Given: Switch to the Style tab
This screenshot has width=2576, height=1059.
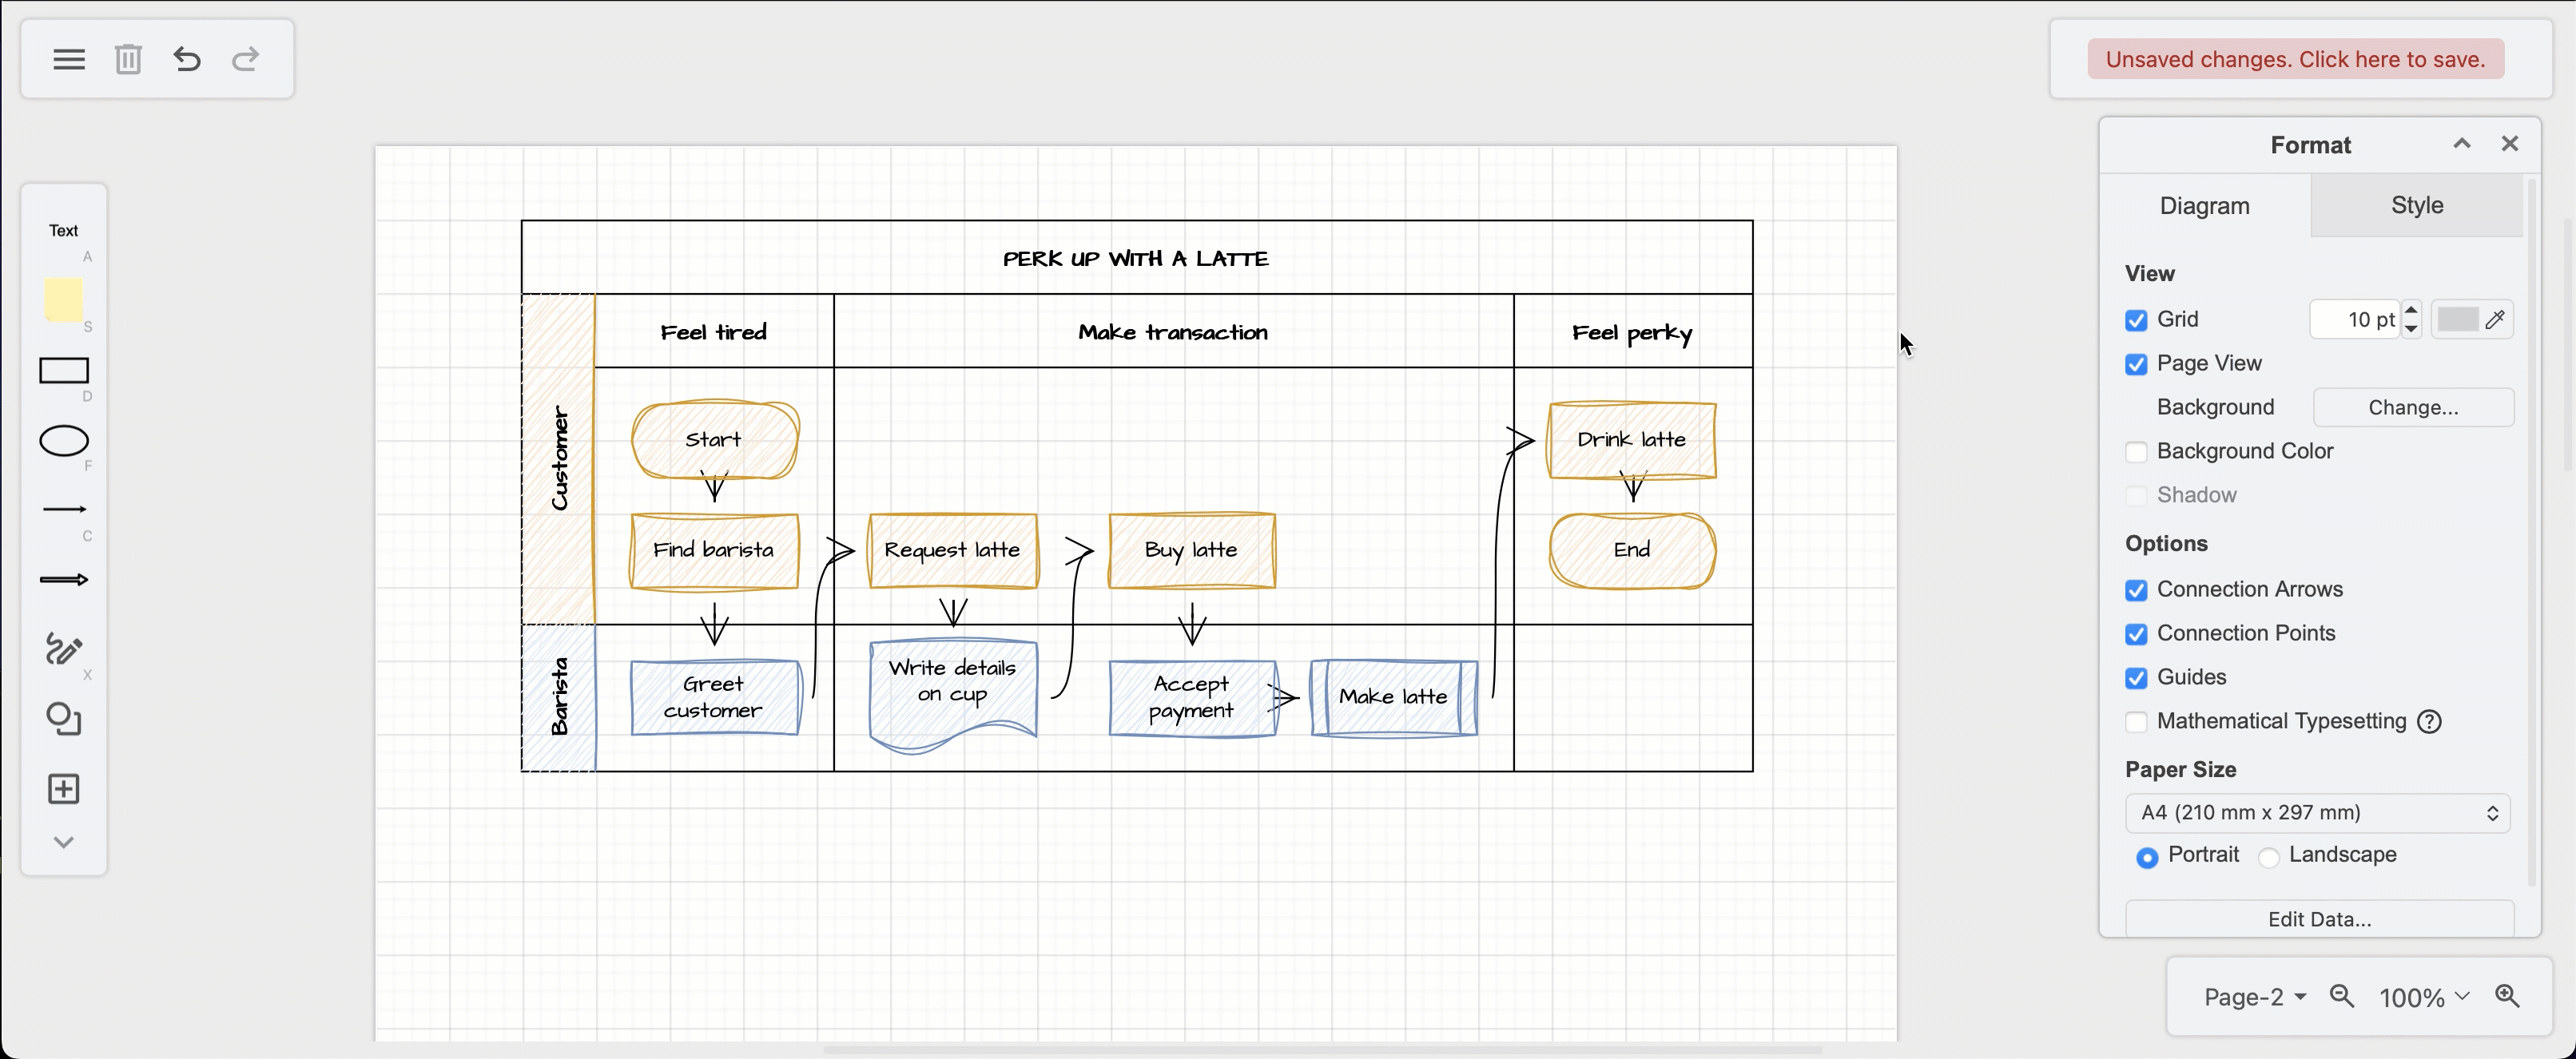Looking at the screenshot, I should 2416,205.
